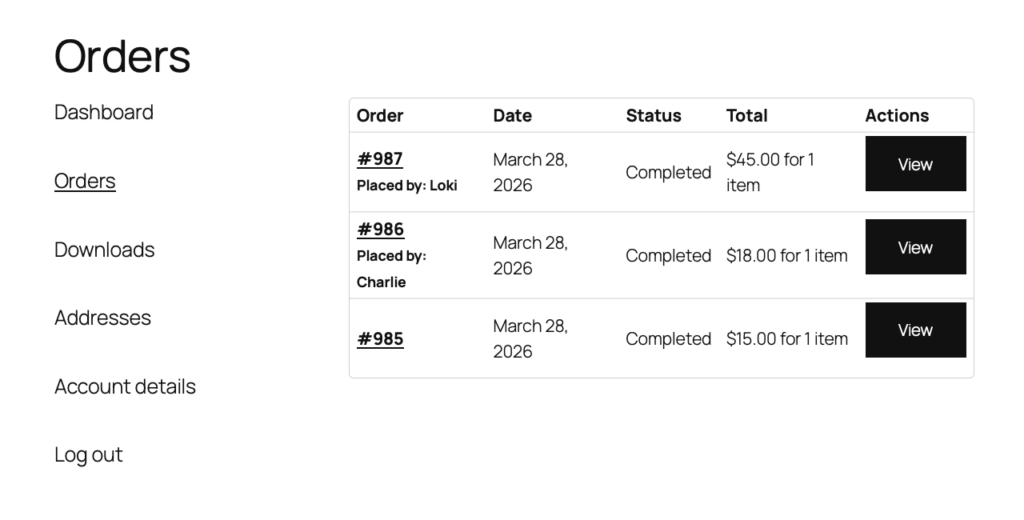Click the large Orders page heading
The image size is (1024, 520).
pos(122,56)
